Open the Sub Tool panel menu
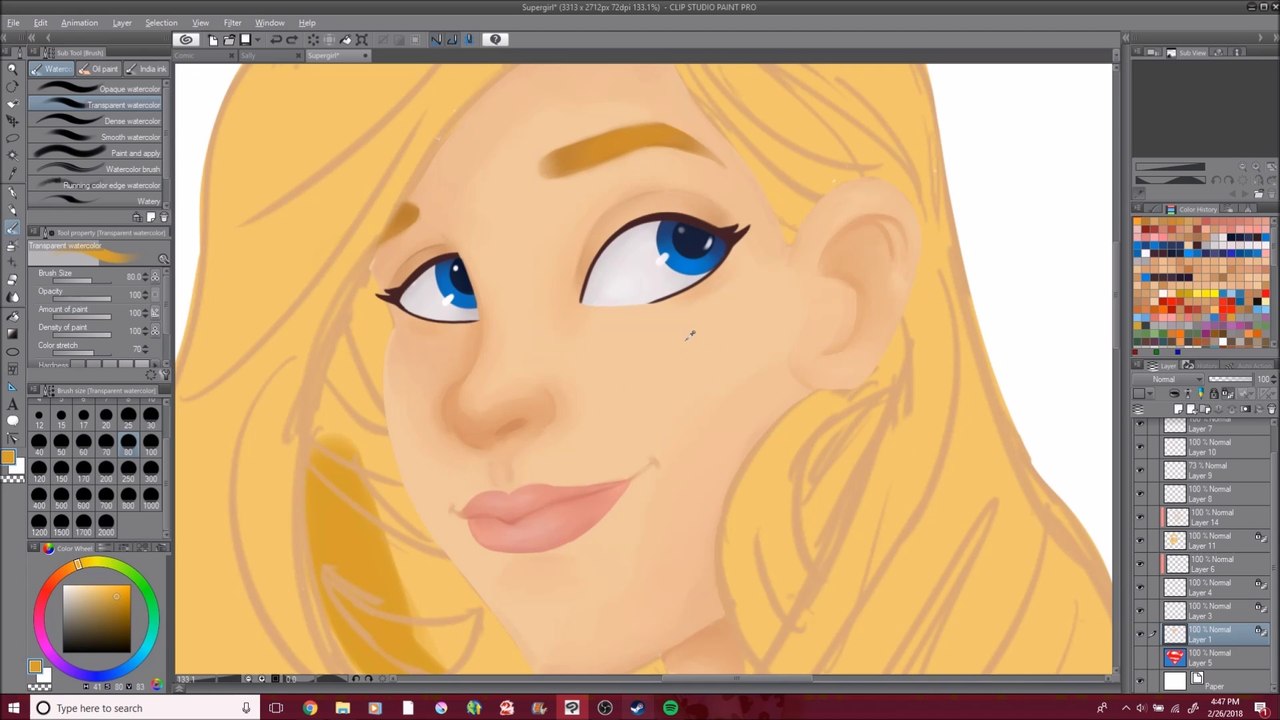Image resolution: width=1280 pixels, height=720 pixels. pyautogui.click(x=31, y=52)
